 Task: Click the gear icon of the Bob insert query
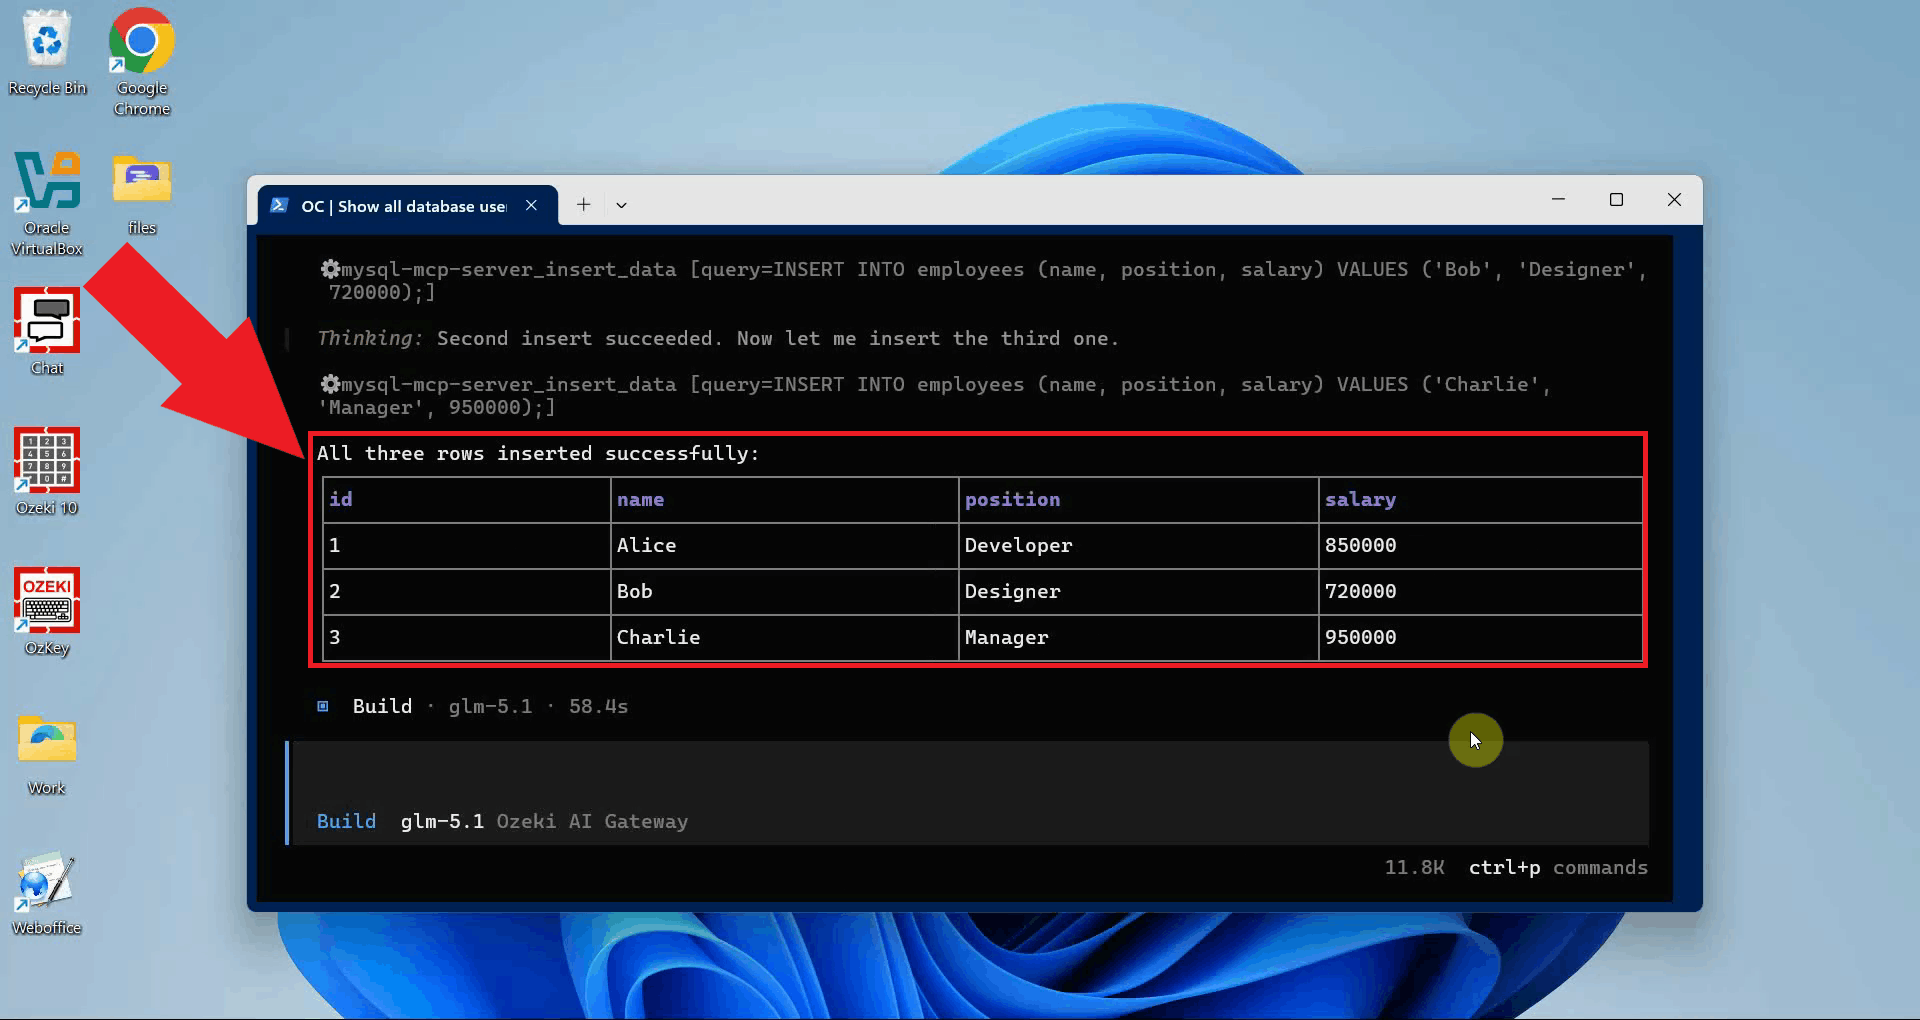click(x=330, y=269)
